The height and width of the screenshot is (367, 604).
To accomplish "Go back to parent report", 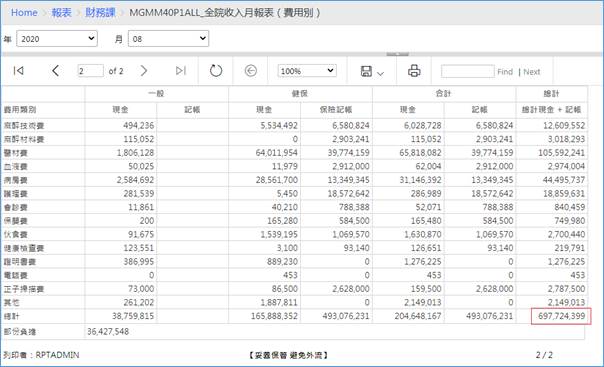I will click(x=251, y=71).
